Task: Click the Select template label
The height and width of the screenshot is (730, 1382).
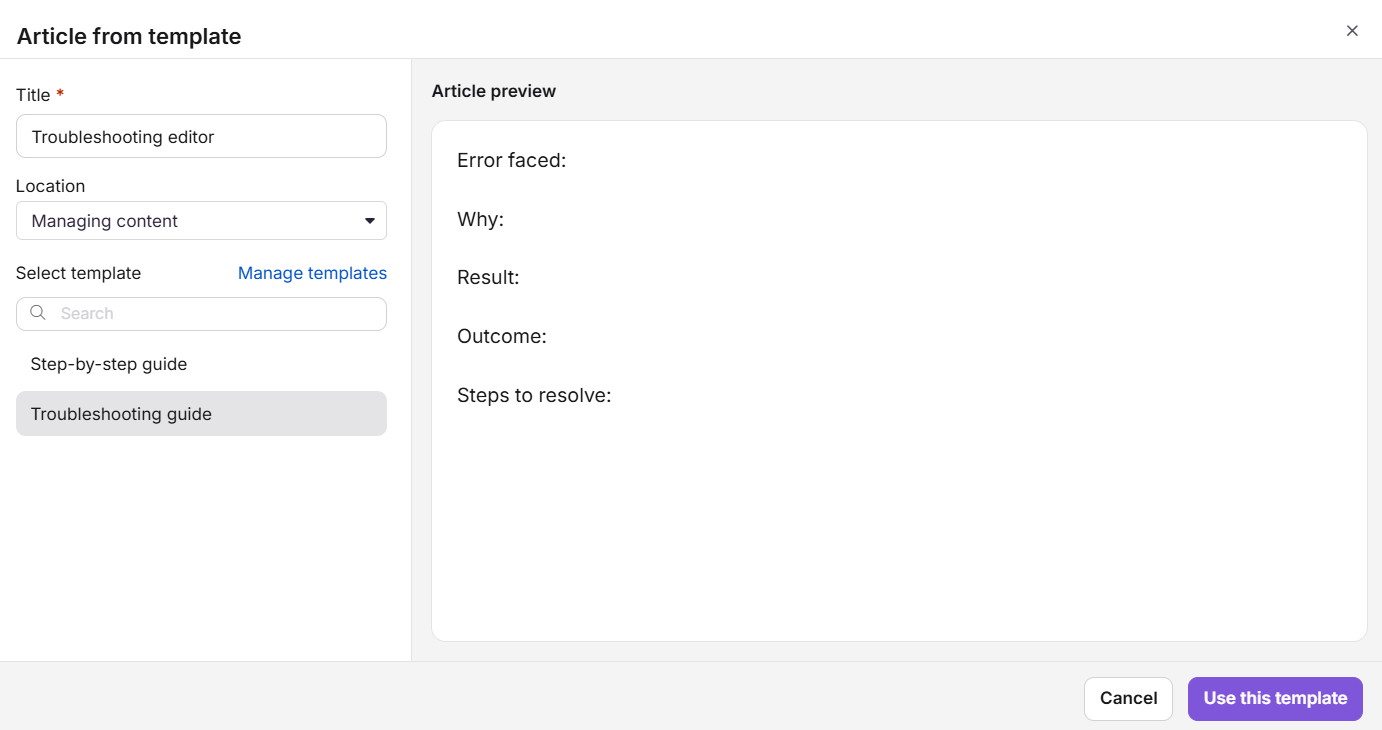Action: click(79, 273)
